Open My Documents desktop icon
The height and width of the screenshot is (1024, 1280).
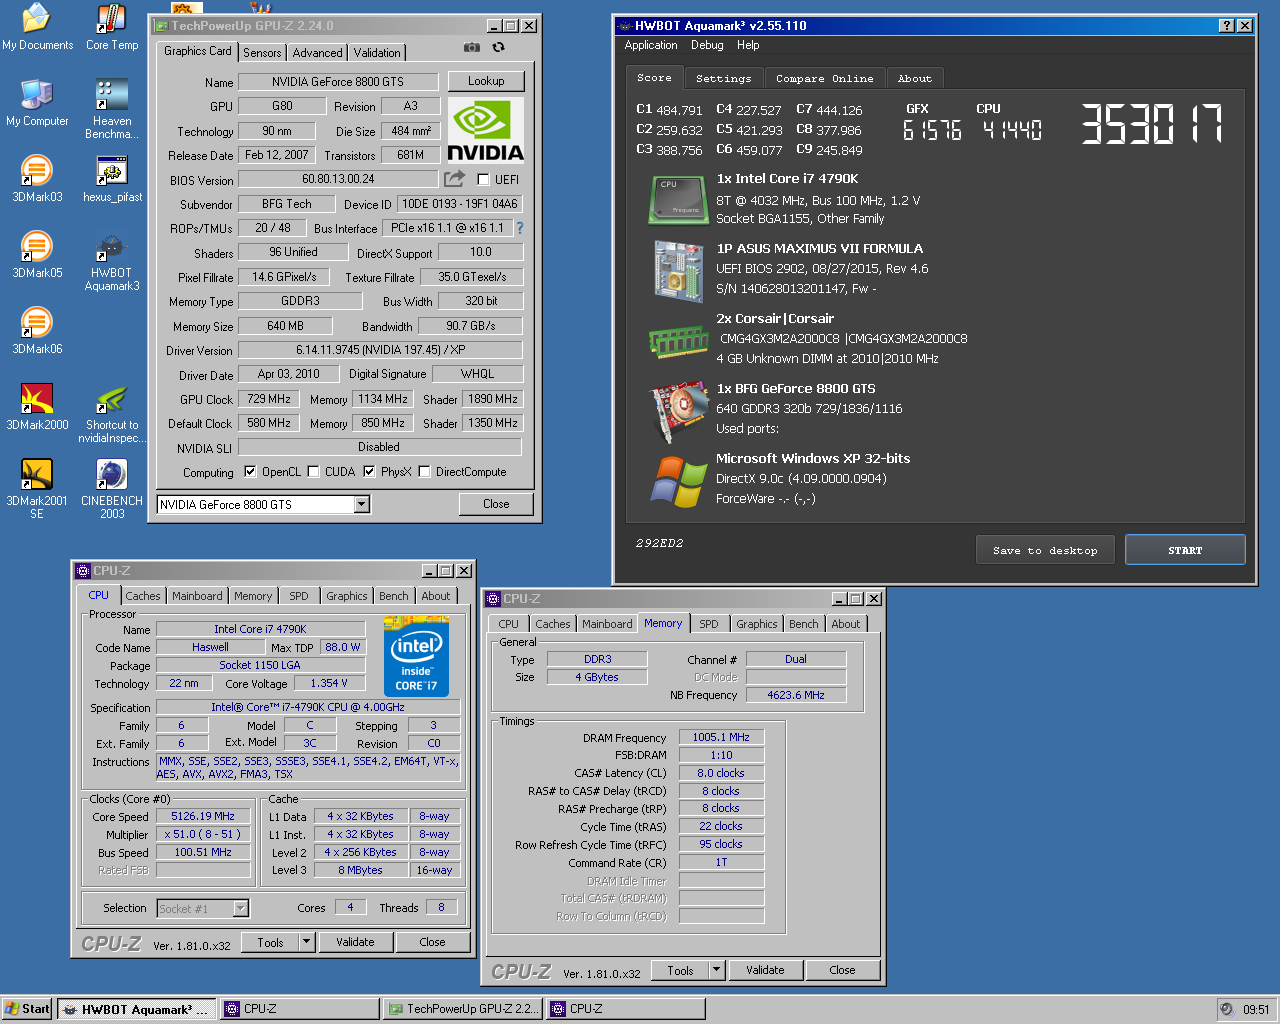point(37,27)
